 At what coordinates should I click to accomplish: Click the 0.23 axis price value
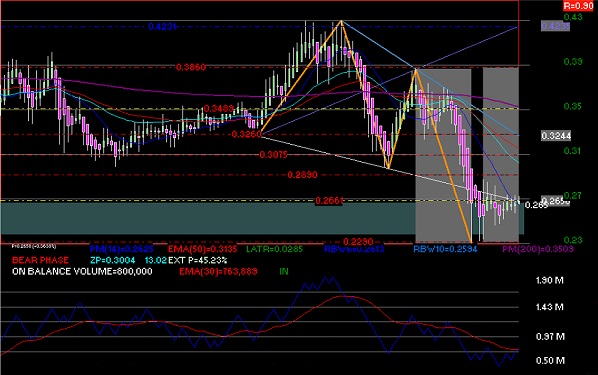(x=573, y=240)
